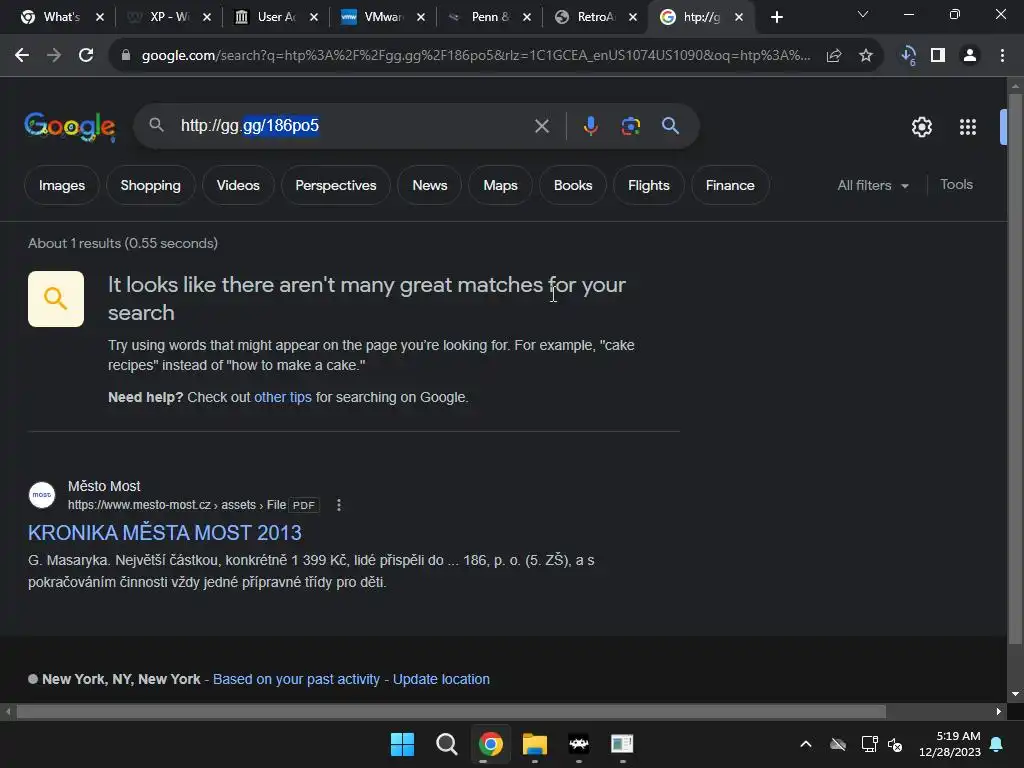Go to the Google logo homepage
The width and height of the screenshot is (1024, 768).
point(70,127)
